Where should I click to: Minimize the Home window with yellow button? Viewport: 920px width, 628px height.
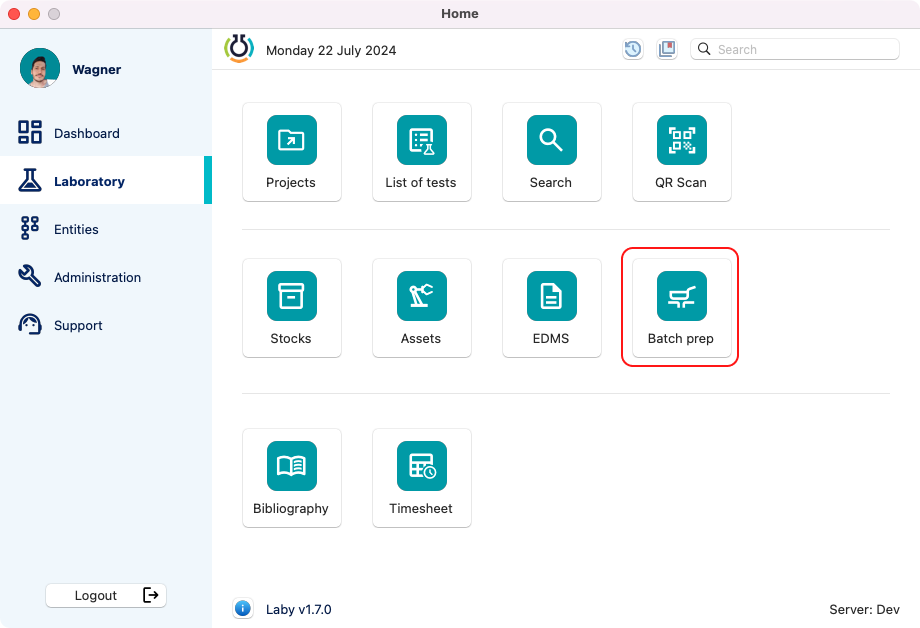click(34, 13)
